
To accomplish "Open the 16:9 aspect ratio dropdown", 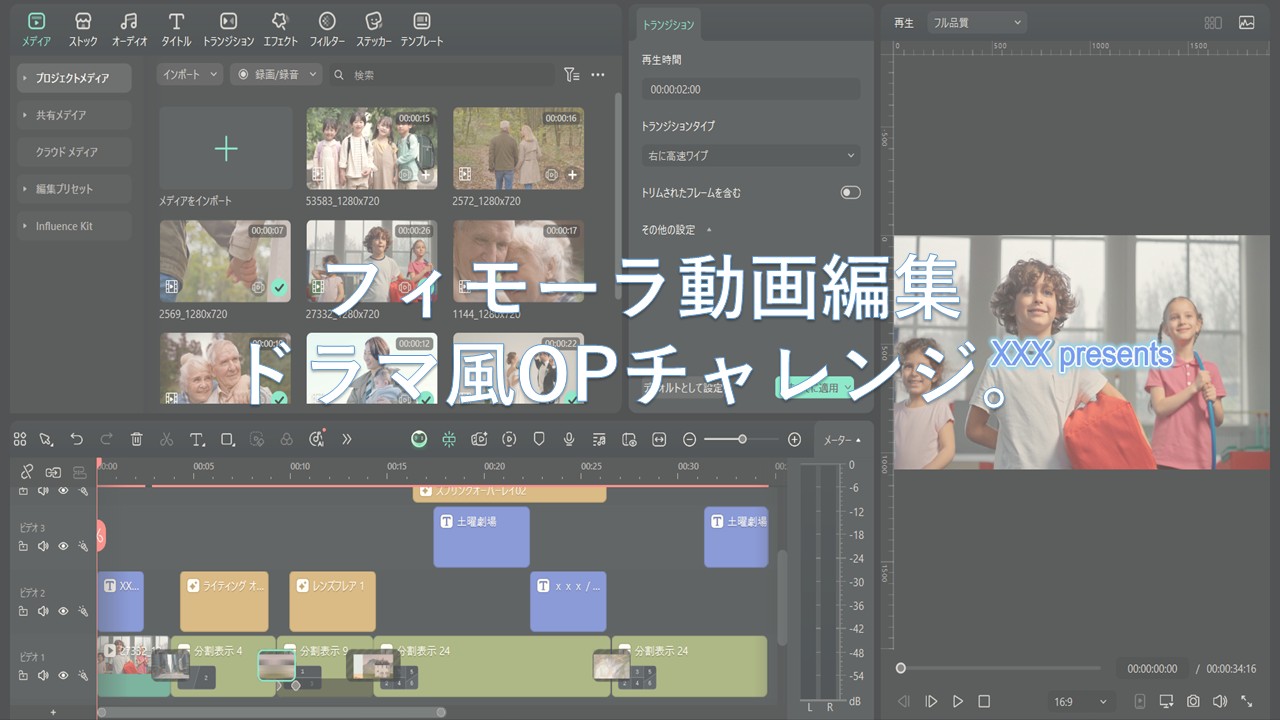I will point(1082,701).
